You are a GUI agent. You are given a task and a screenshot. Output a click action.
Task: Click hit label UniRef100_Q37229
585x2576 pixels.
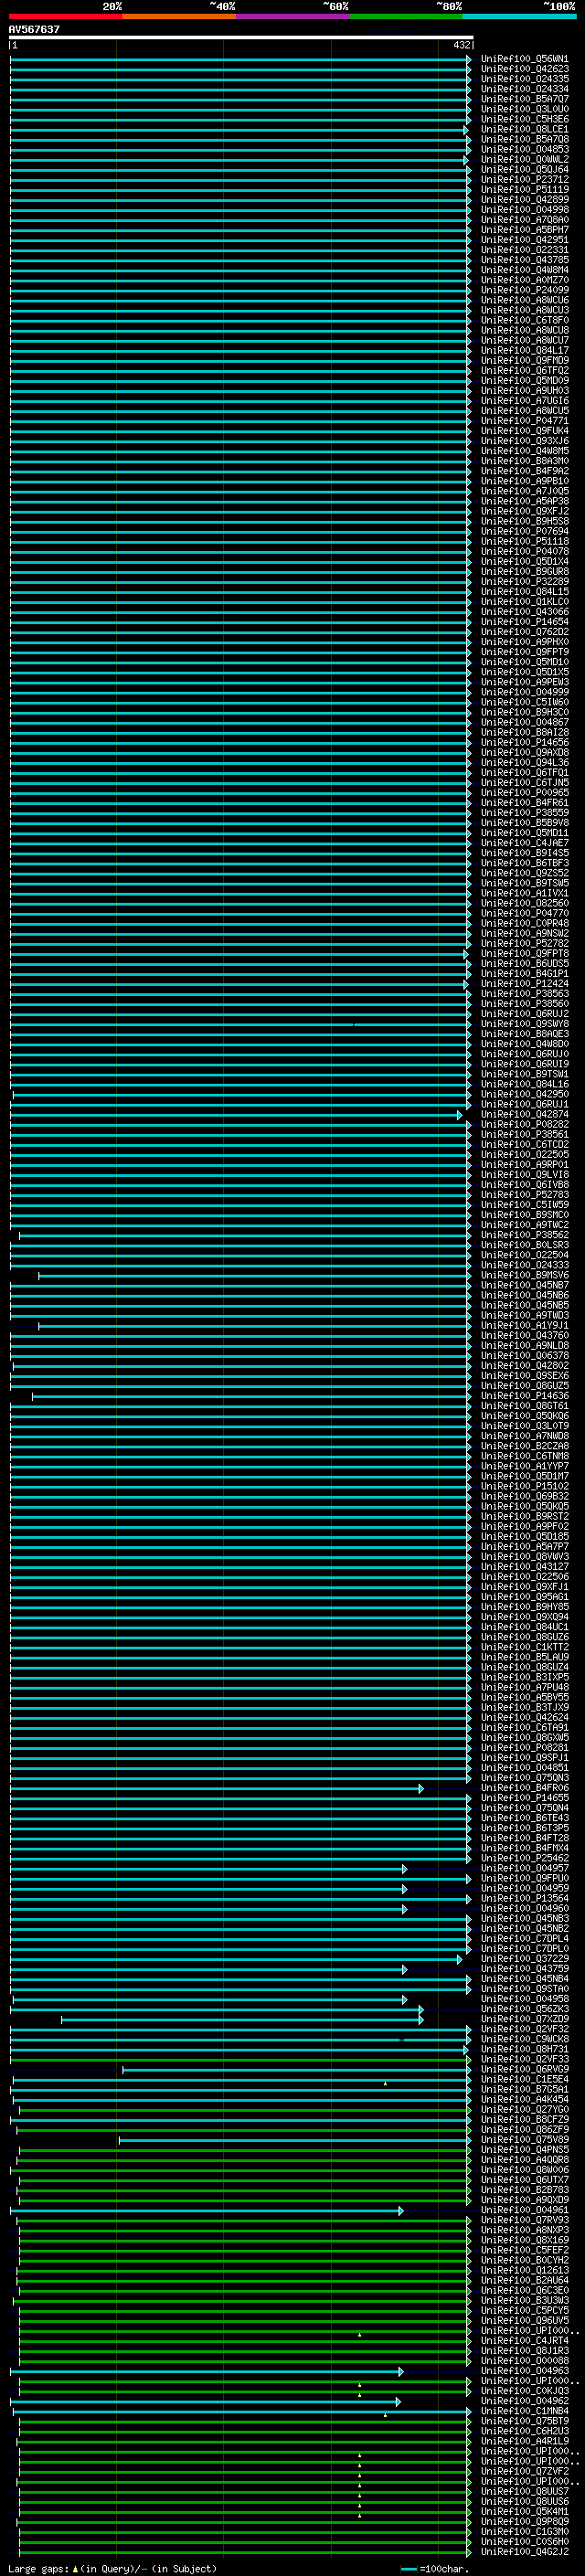pos(525,1958)
